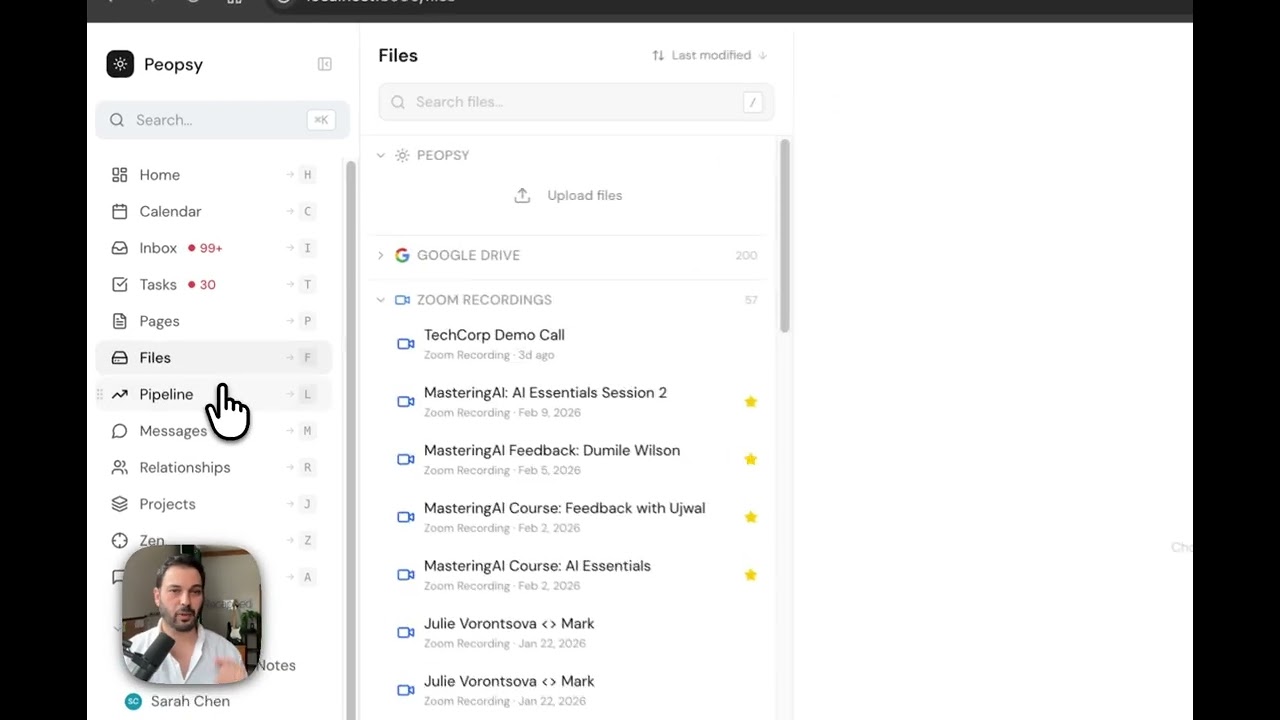Click the Messages bubble icon
The image size is (1280, 720).
(x=120, y=431)
